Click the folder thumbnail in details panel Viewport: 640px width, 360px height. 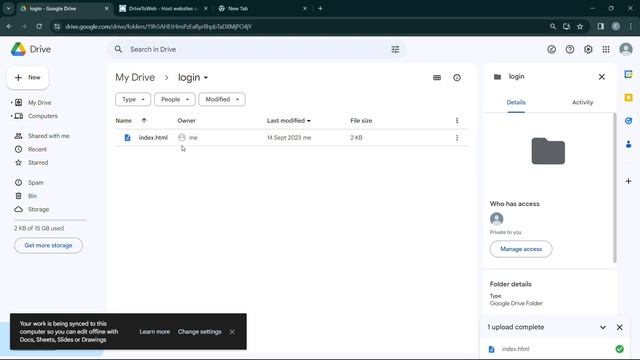point(548,151)
